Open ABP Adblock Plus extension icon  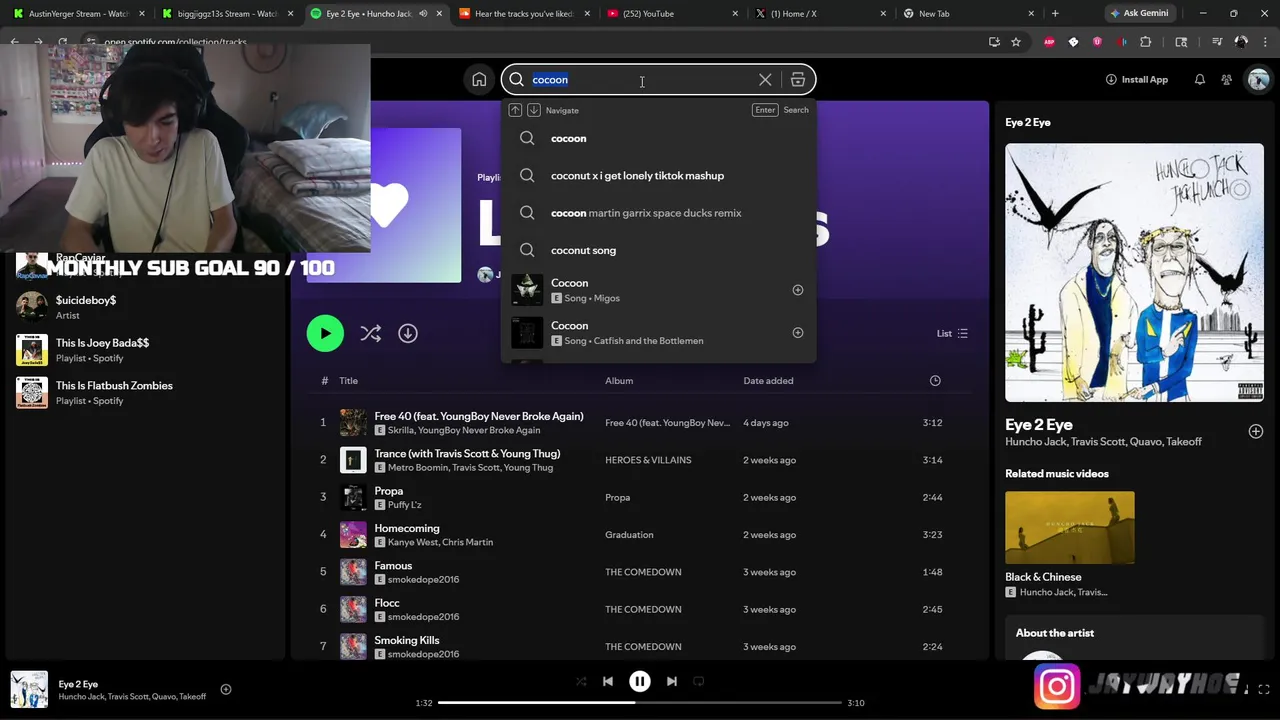click(1049, 42)
